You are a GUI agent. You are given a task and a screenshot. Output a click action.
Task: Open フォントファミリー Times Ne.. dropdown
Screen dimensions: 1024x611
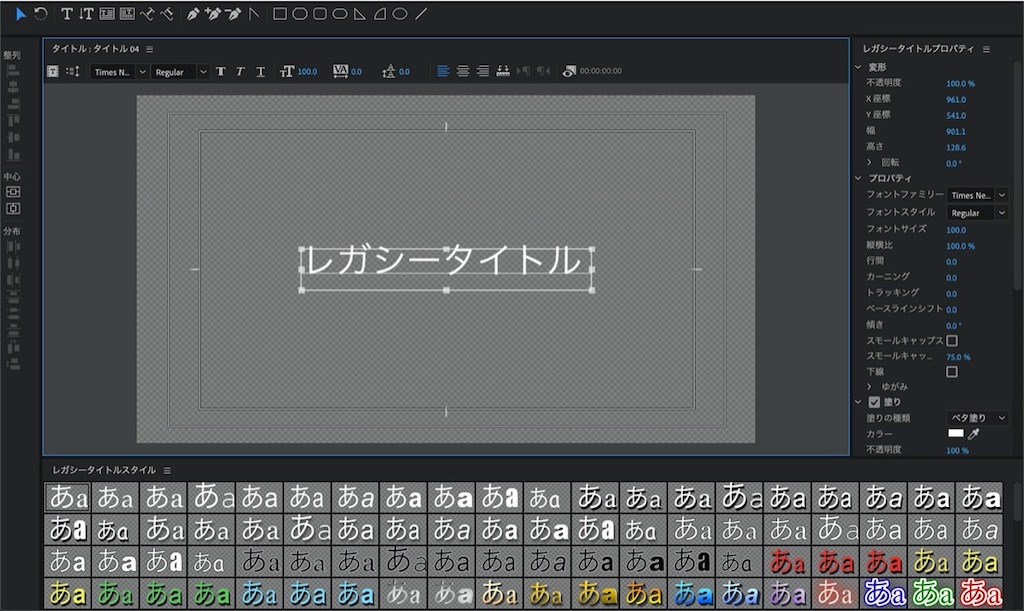pos(978,195)
